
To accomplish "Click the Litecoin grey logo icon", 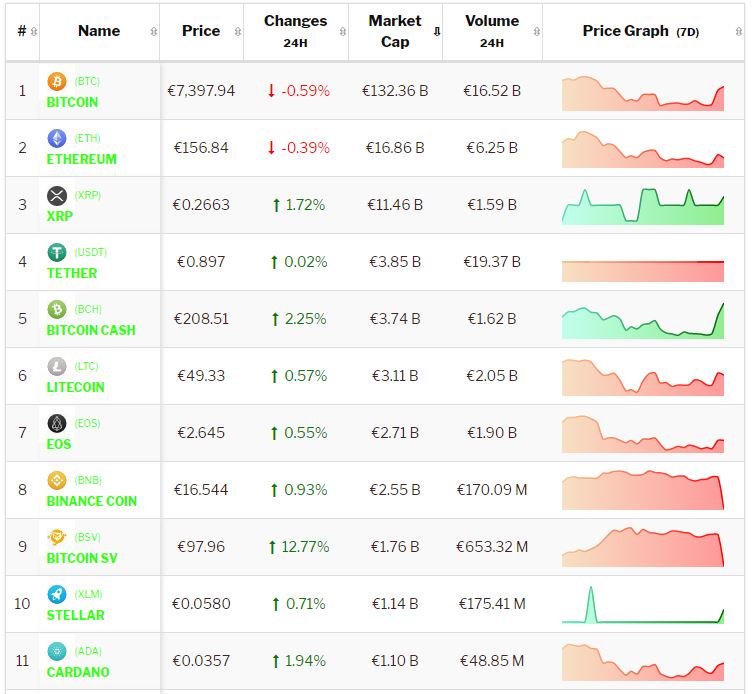I will [x=57, y=366].
